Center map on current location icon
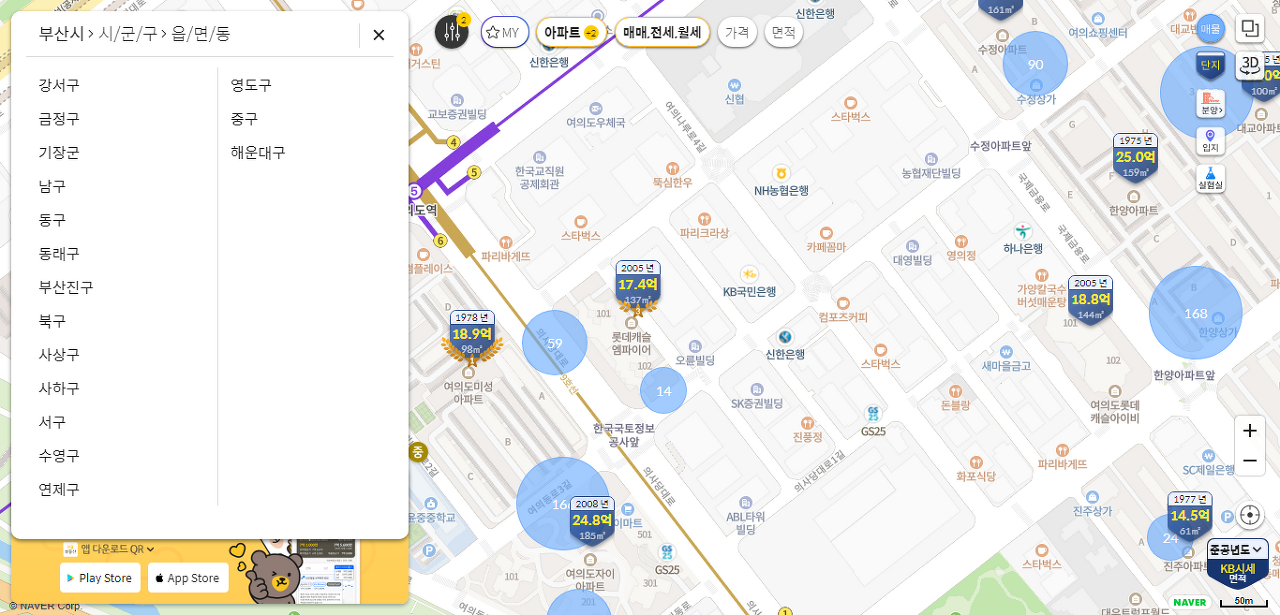1280x615 pixels. (x=1249, y=515)
